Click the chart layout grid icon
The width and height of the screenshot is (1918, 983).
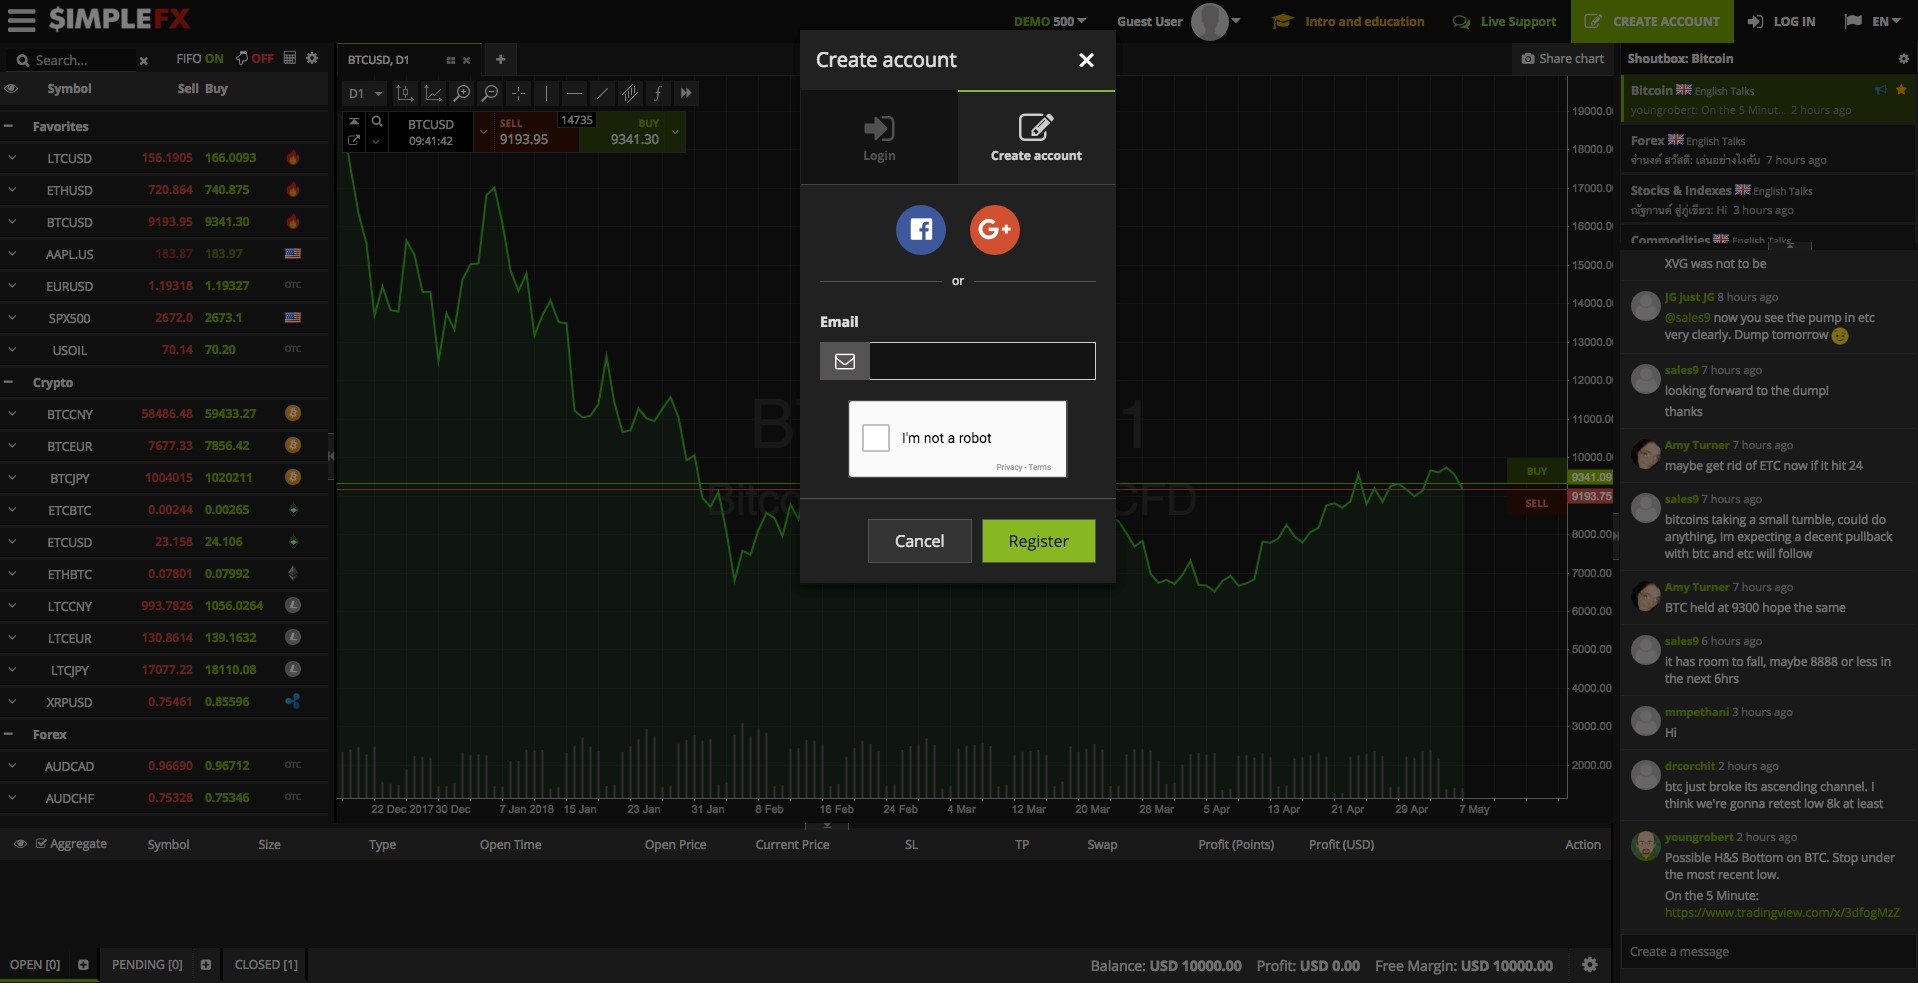(x=451, y=60)
